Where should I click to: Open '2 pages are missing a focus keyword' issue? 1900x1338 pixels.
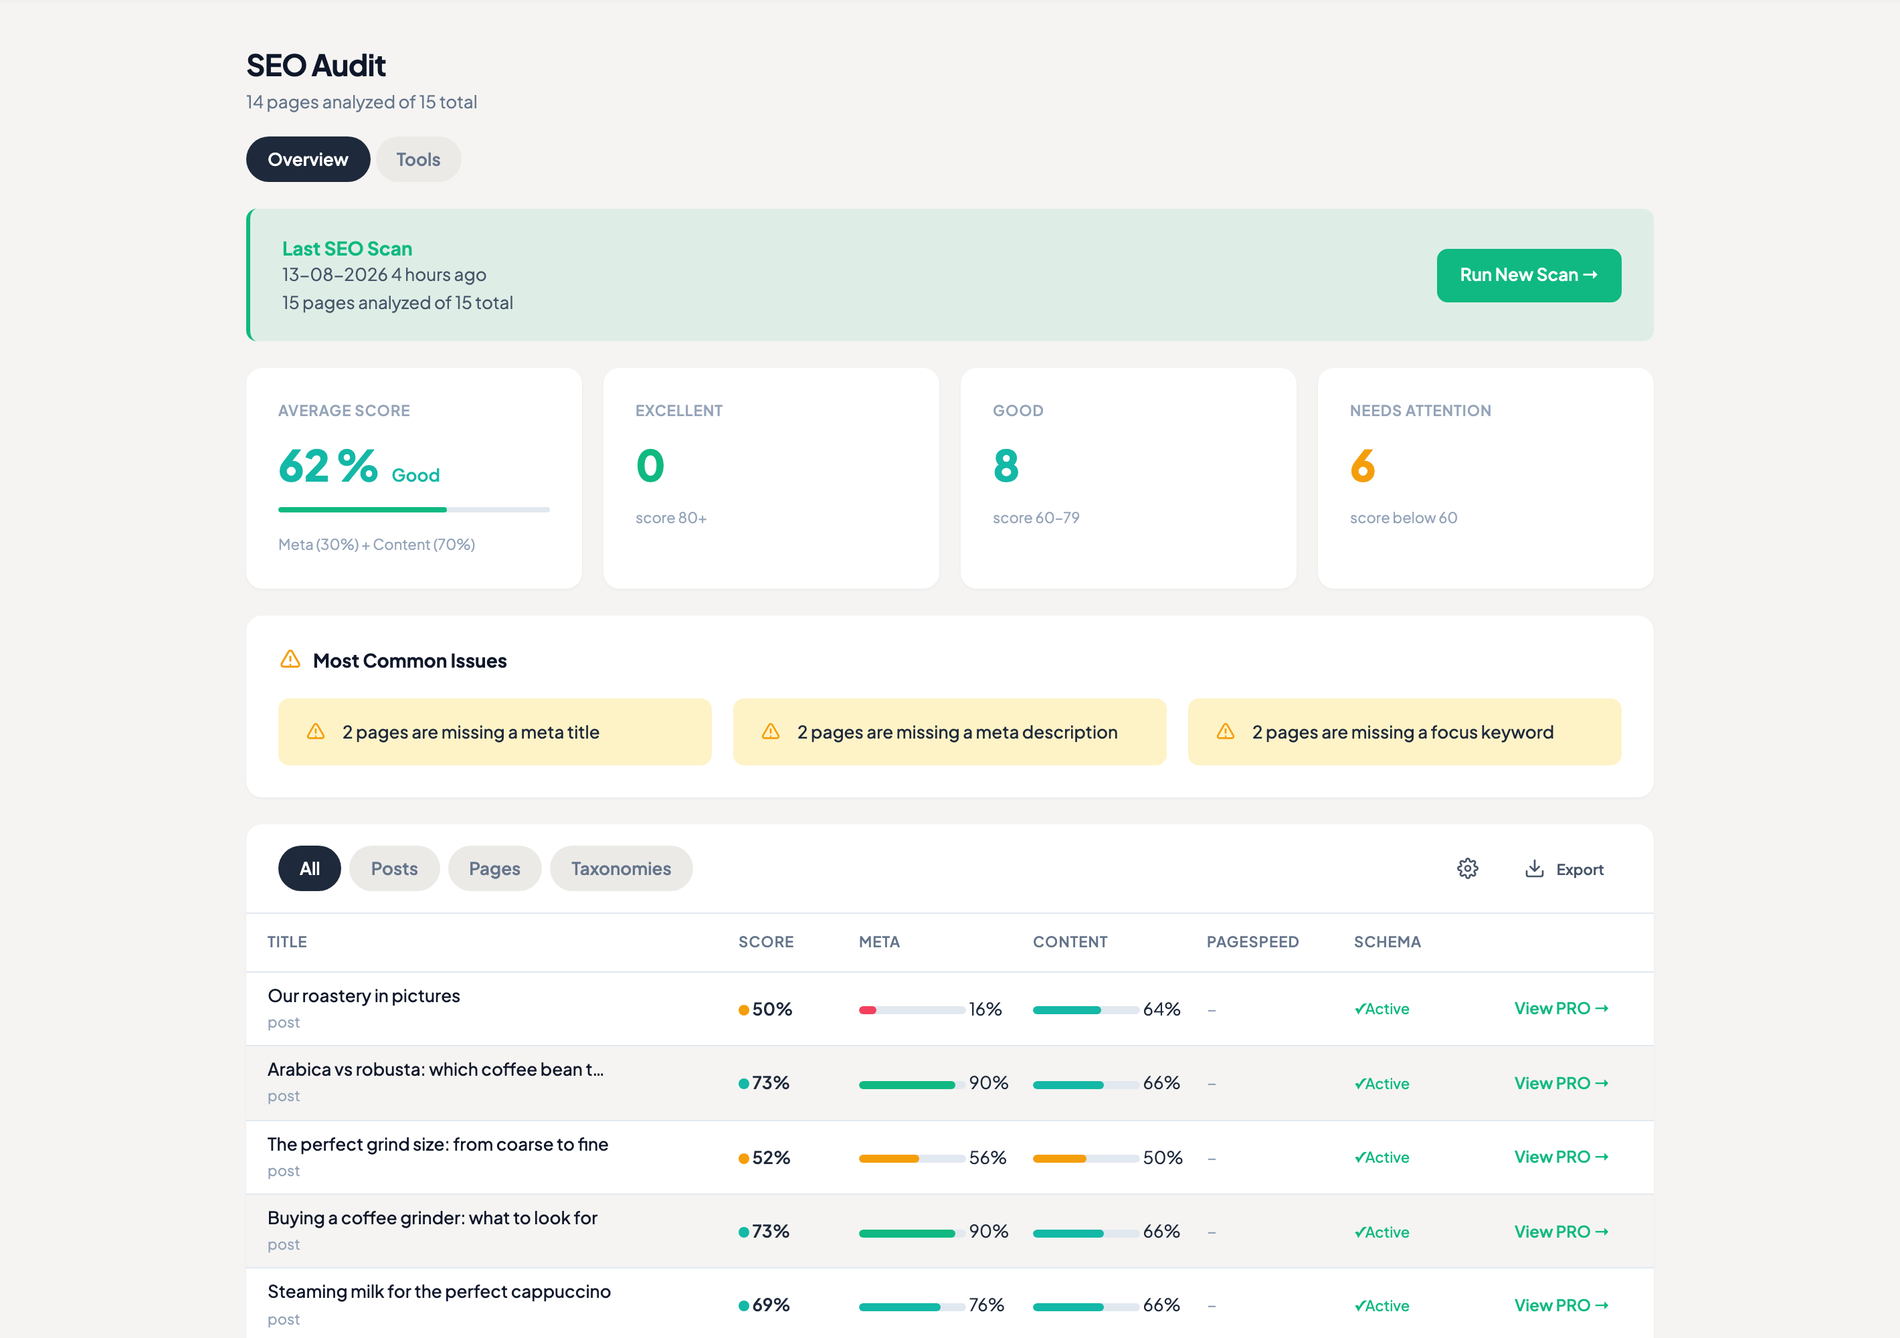pos(1404,732)
